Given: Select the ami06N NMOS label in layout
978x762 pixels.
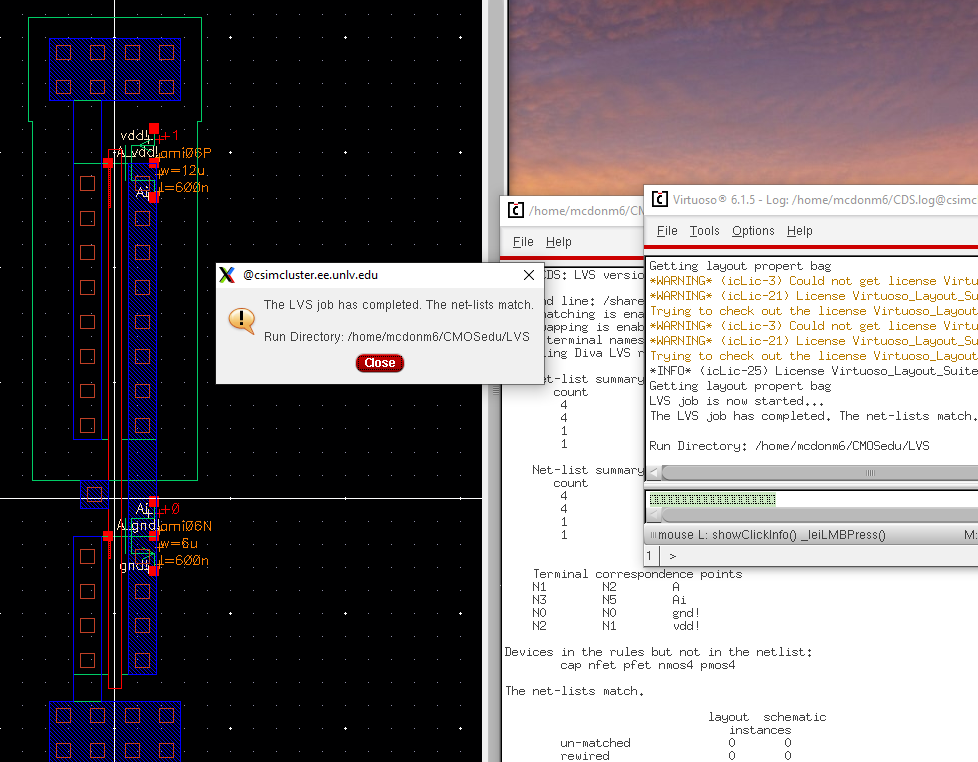Looking at the screenshot, I should coord(185,526).
